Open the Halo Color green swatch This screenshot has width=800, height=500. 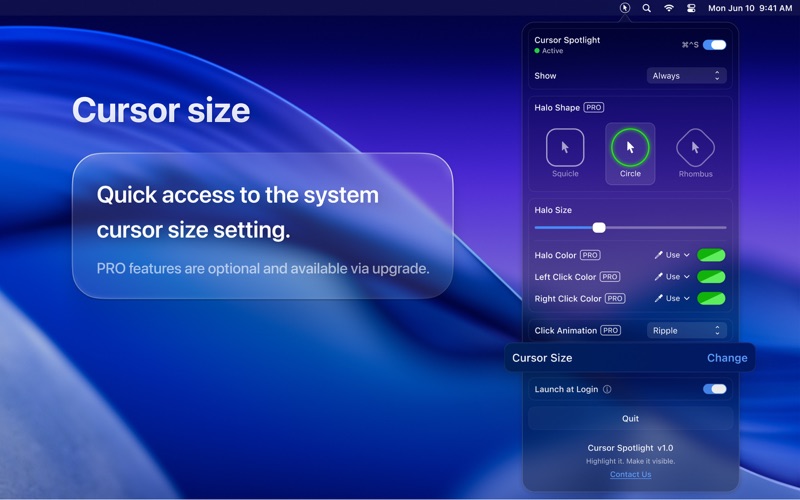tap(711, 255)
